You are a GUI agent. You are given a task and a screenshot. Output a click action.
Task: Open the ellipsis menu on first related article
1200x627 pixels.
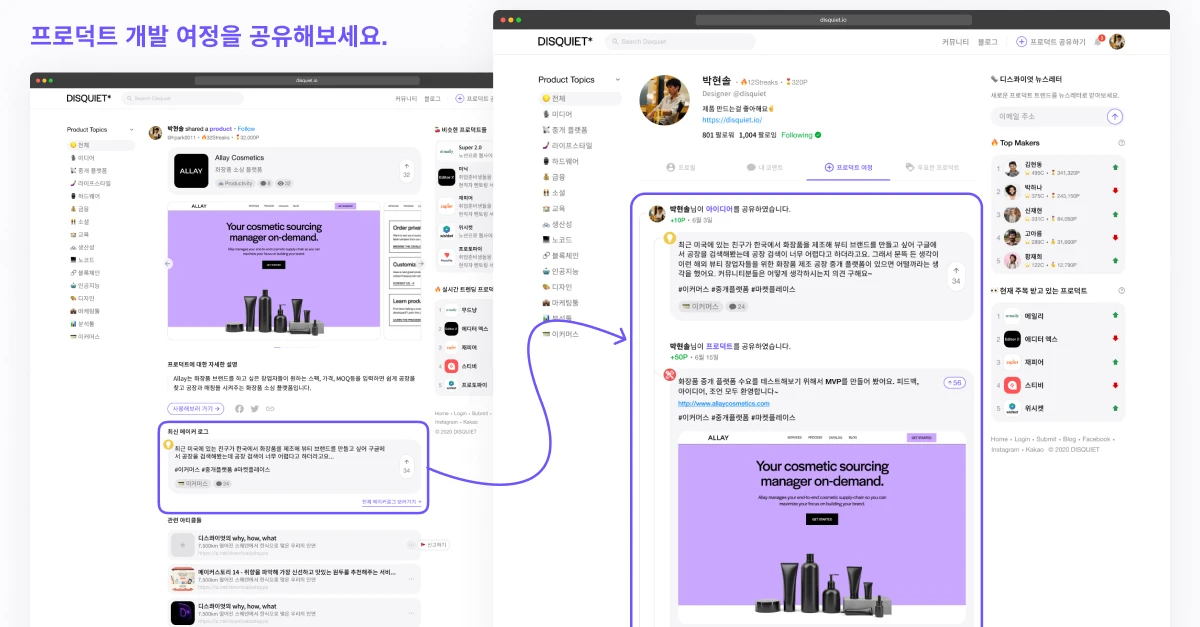click(410, 545)
